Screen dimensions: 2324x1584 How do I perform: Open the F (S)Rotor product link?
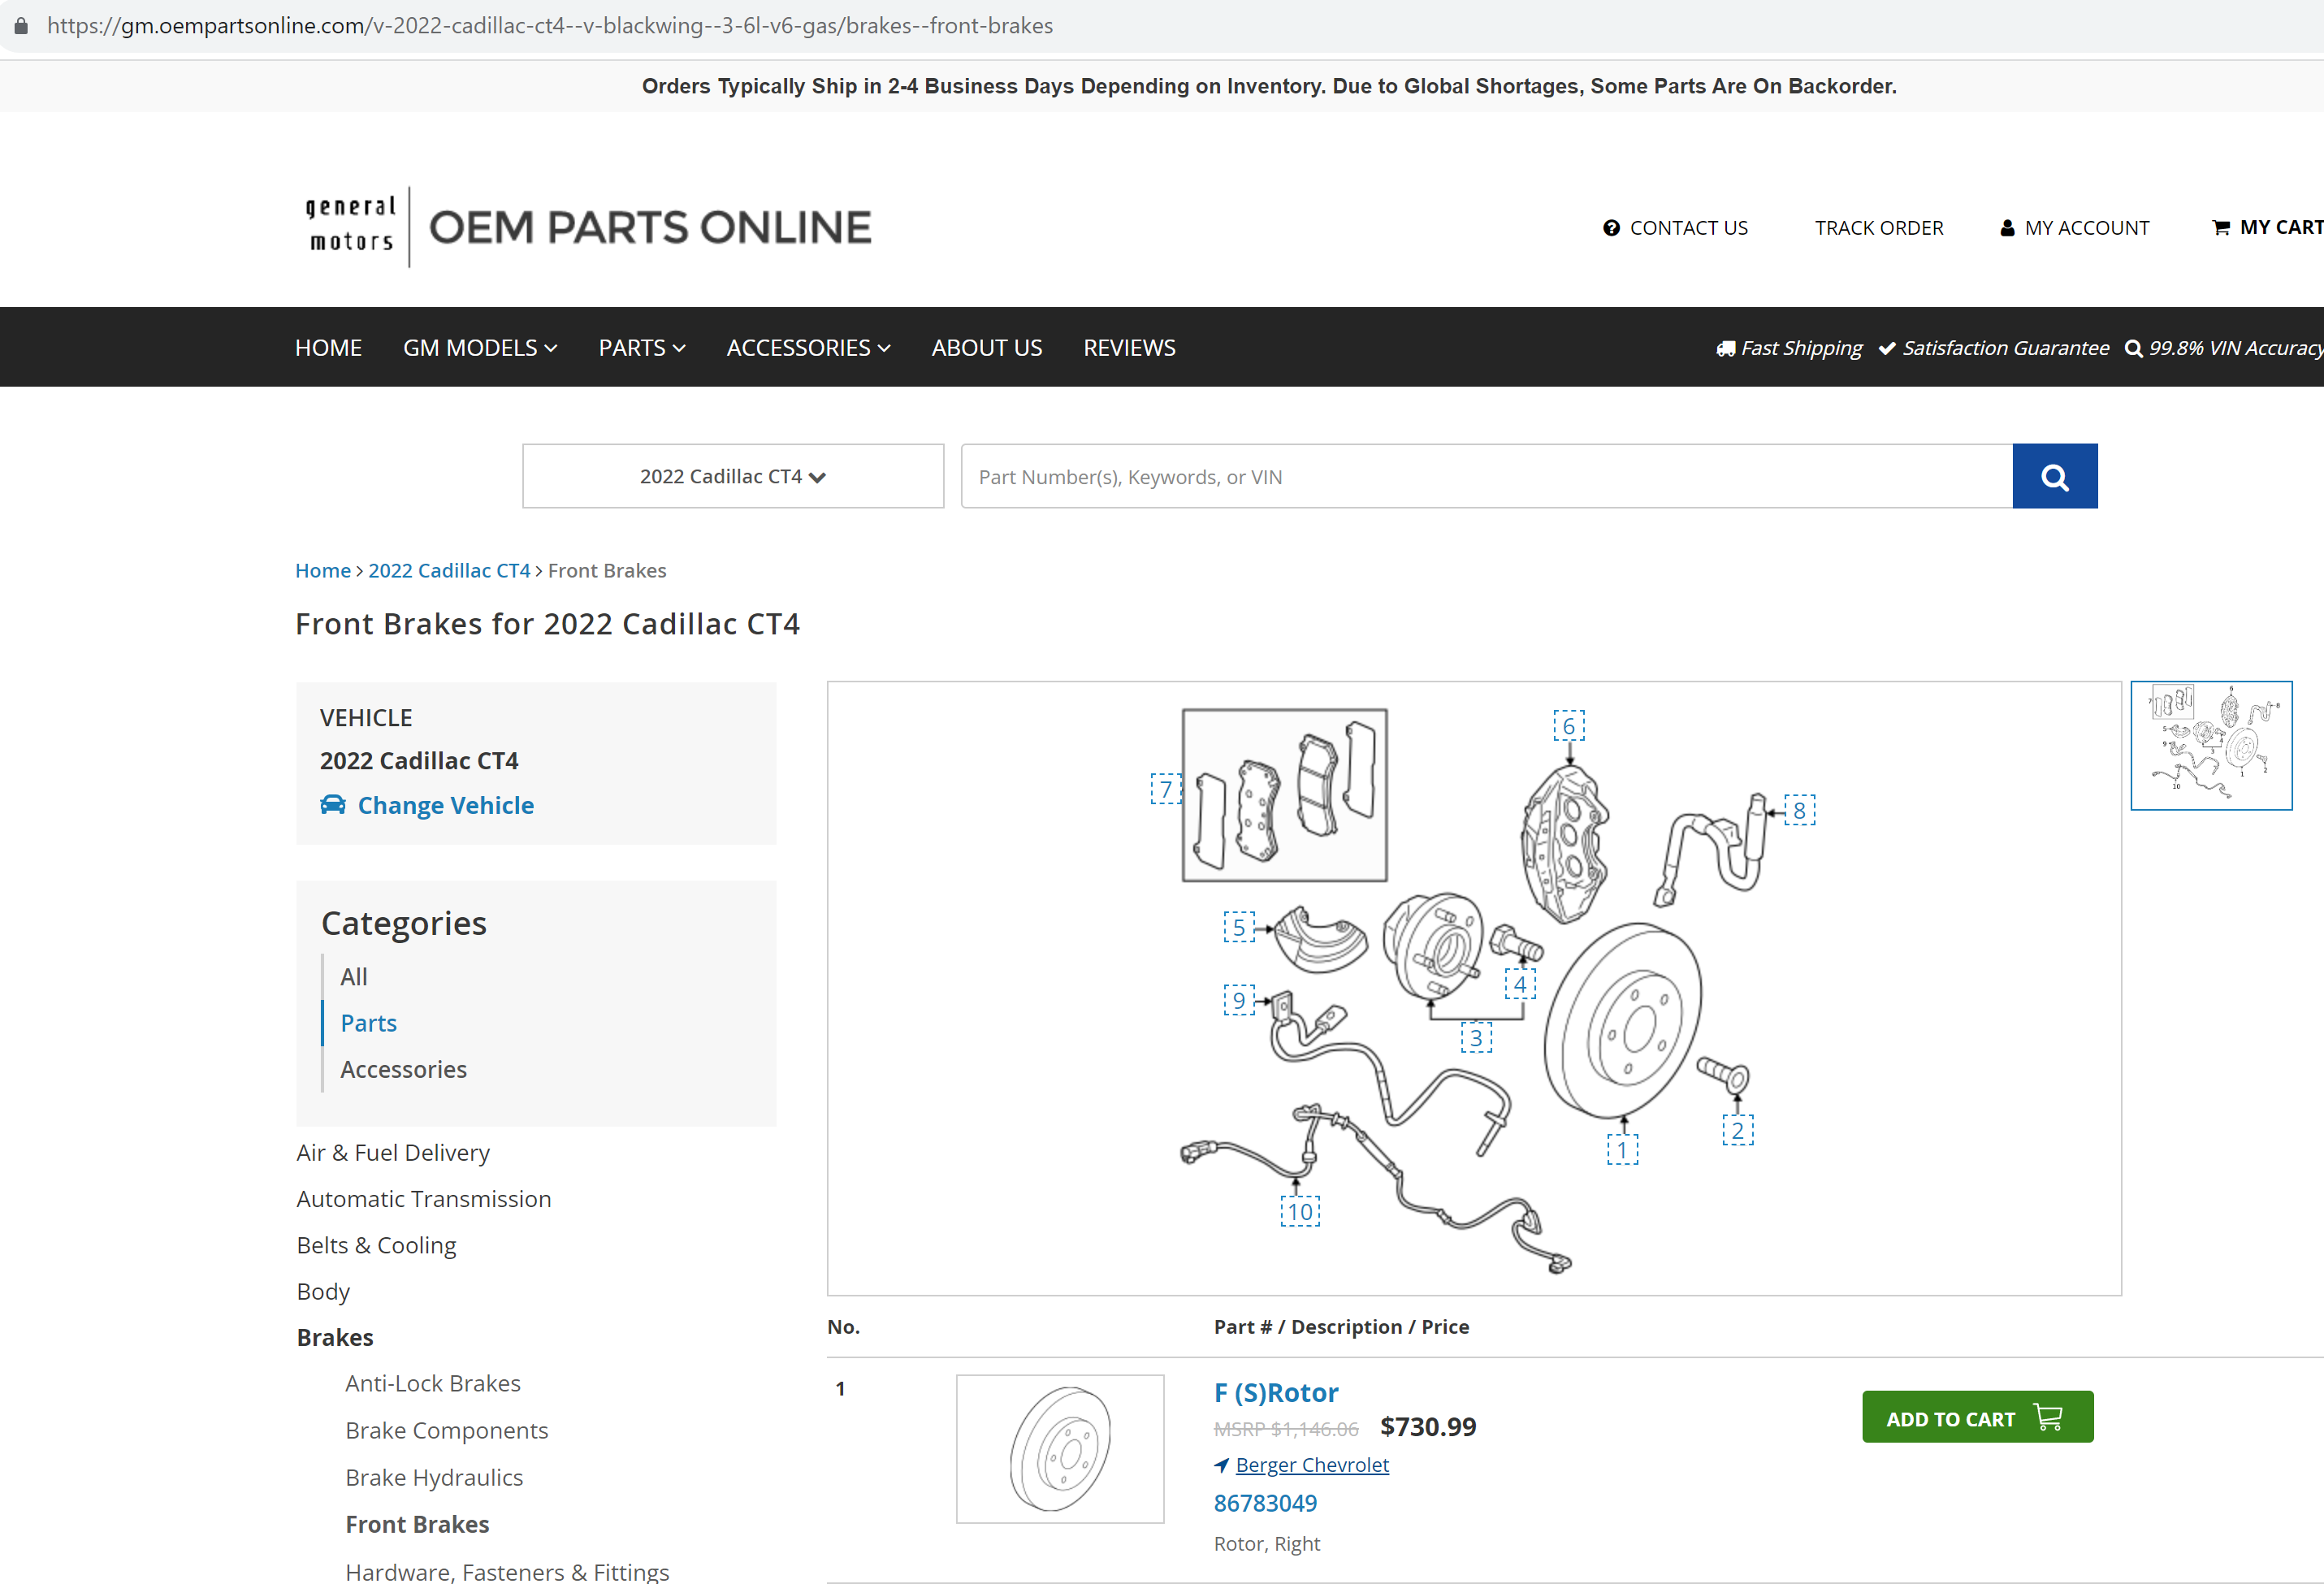1275,1392
